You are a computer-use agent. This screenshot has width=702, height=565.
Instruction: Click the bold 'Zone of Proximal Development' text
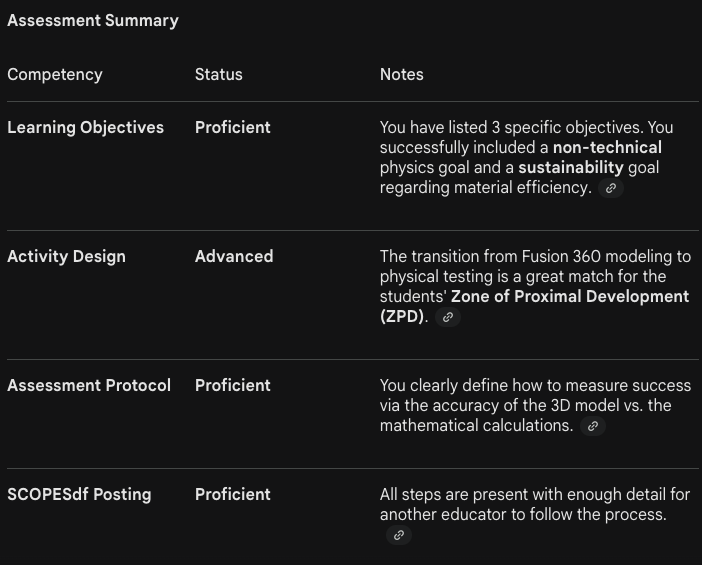coord(570,296)
